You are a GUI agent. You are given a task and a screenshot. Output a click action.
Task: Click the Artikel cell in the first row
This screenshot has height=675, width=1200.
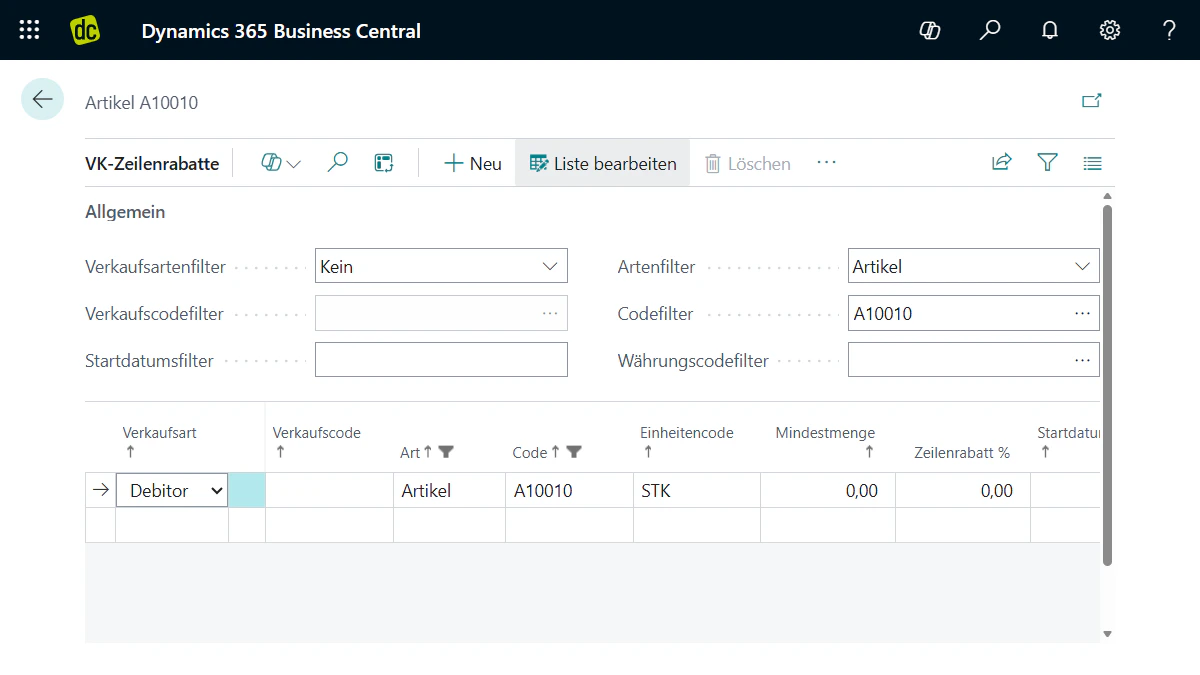[x=449, y=490]
